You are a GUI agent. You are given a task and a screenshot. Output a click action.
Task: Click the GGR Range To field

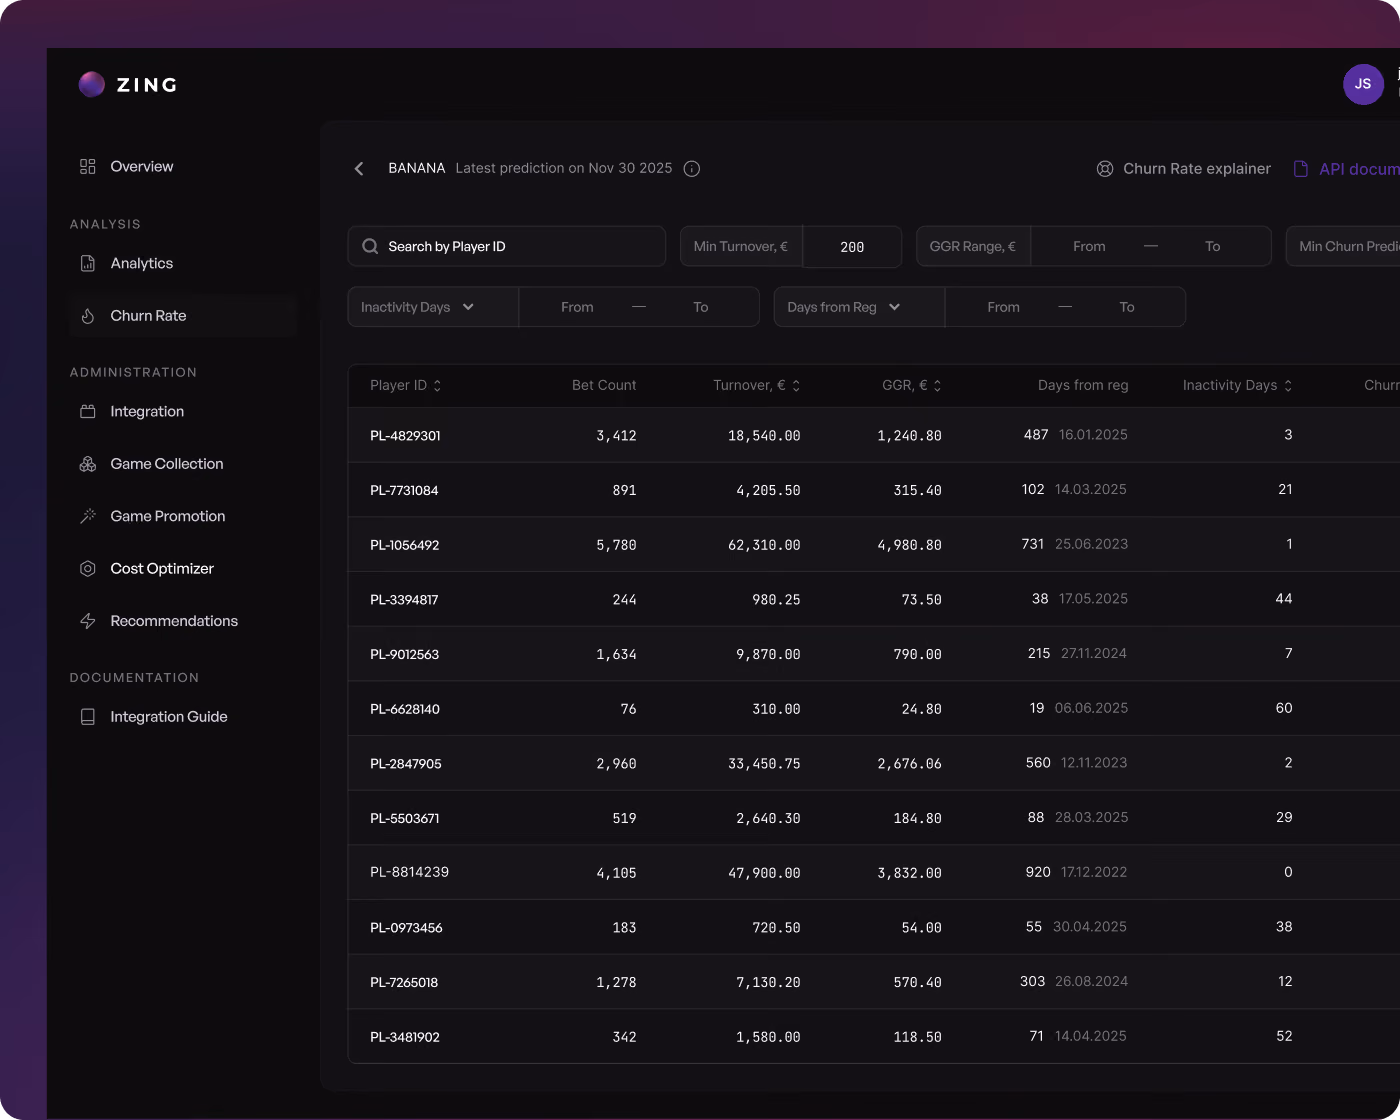pos(1213,246)
